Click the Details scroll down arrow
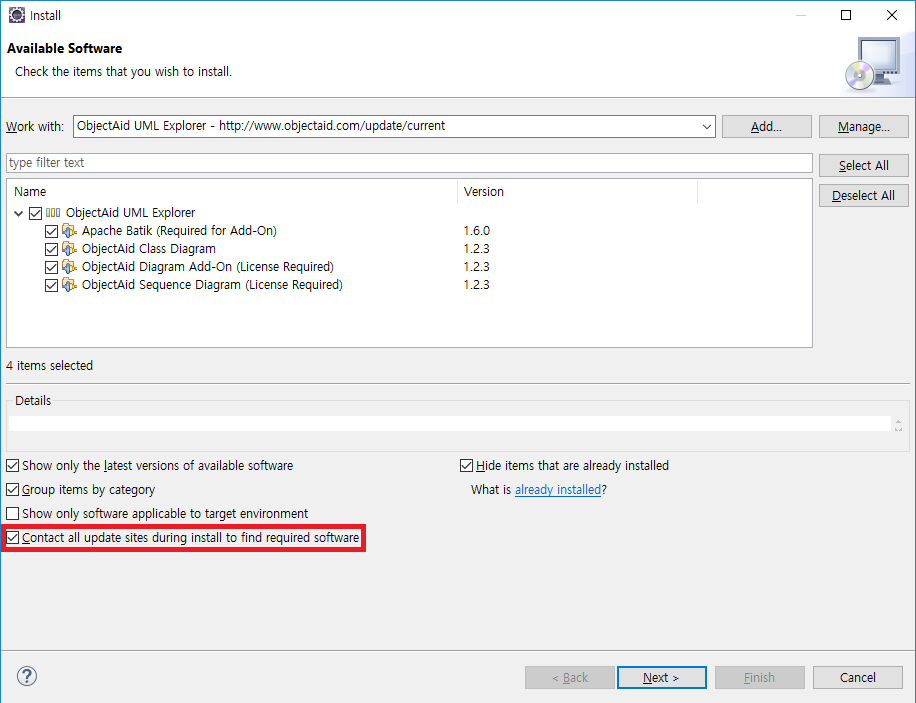Screen dimensions: 916x703 coord(898,428)
